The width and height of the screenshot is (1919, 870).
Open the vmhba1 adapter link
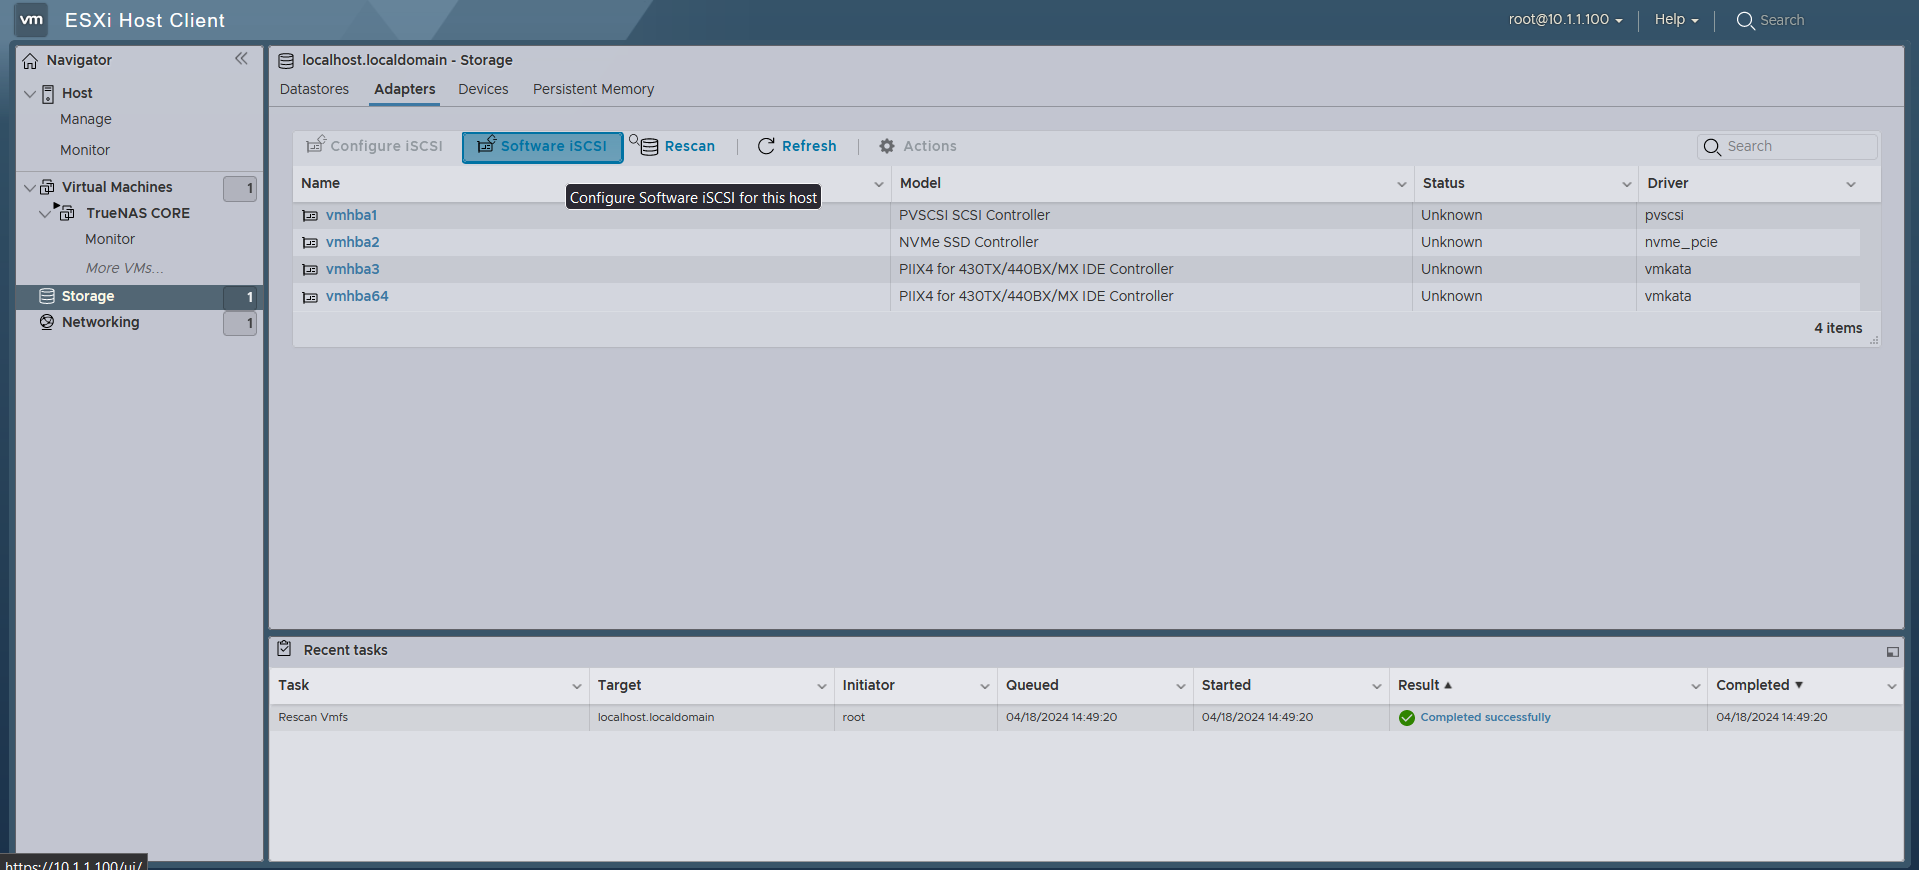click(351, 215)
